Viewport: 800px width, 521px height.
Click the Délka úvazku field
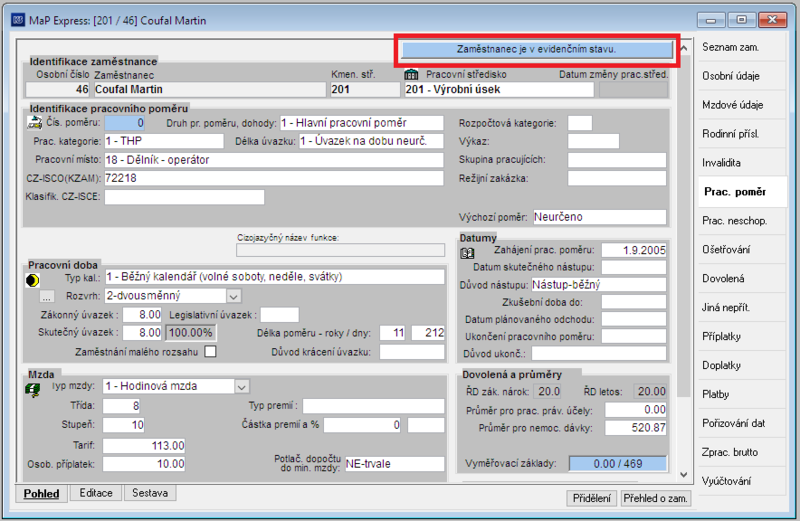(371, 141)
